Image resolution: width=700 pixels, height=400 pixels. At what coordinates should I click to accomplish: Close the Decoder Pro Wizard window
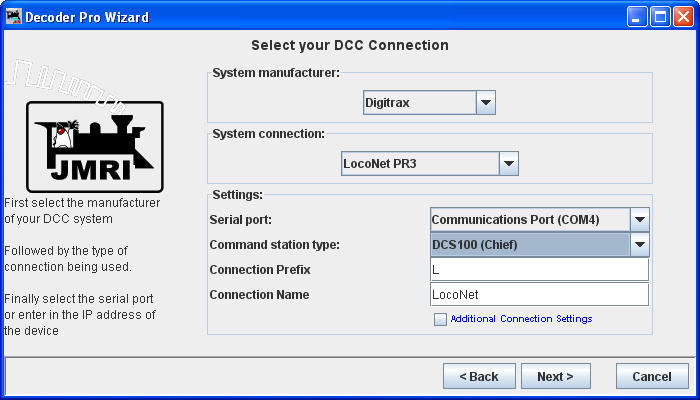[x=683, y=17]
